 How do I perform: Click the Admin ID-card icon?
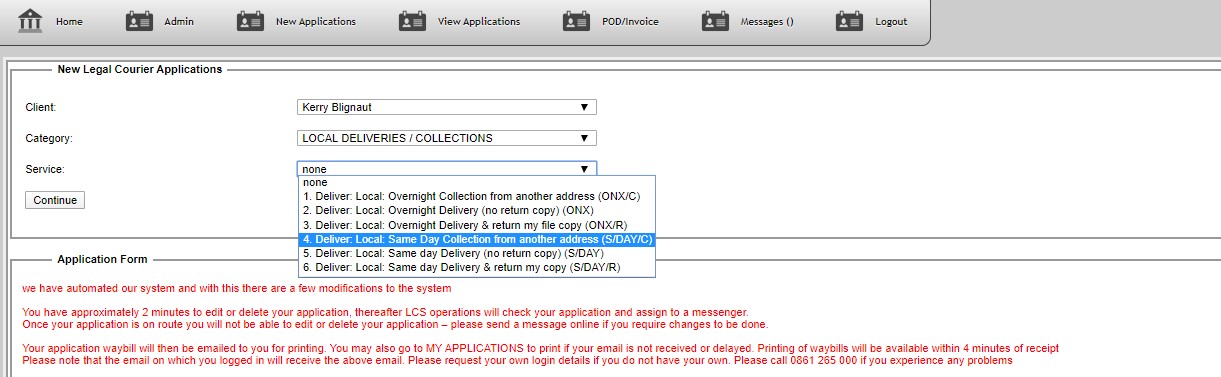tap(140, 21)
